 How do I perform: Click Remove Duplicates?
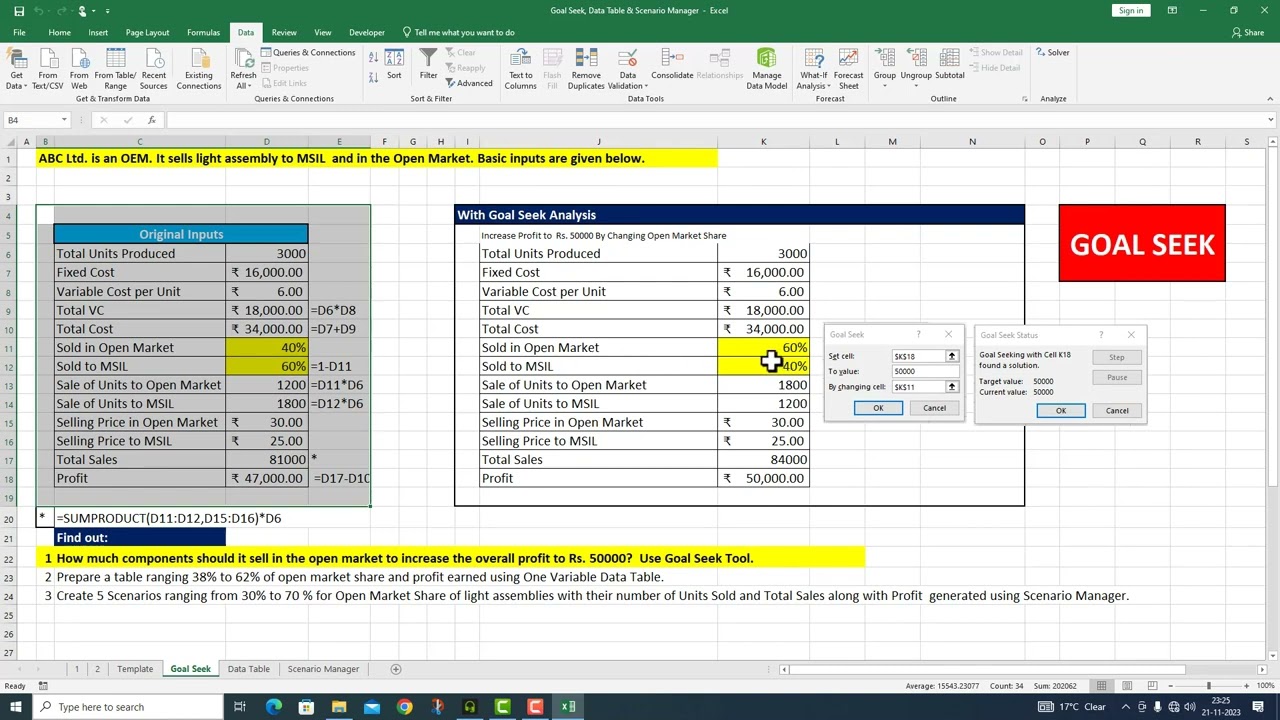click(x=586, y=67)
